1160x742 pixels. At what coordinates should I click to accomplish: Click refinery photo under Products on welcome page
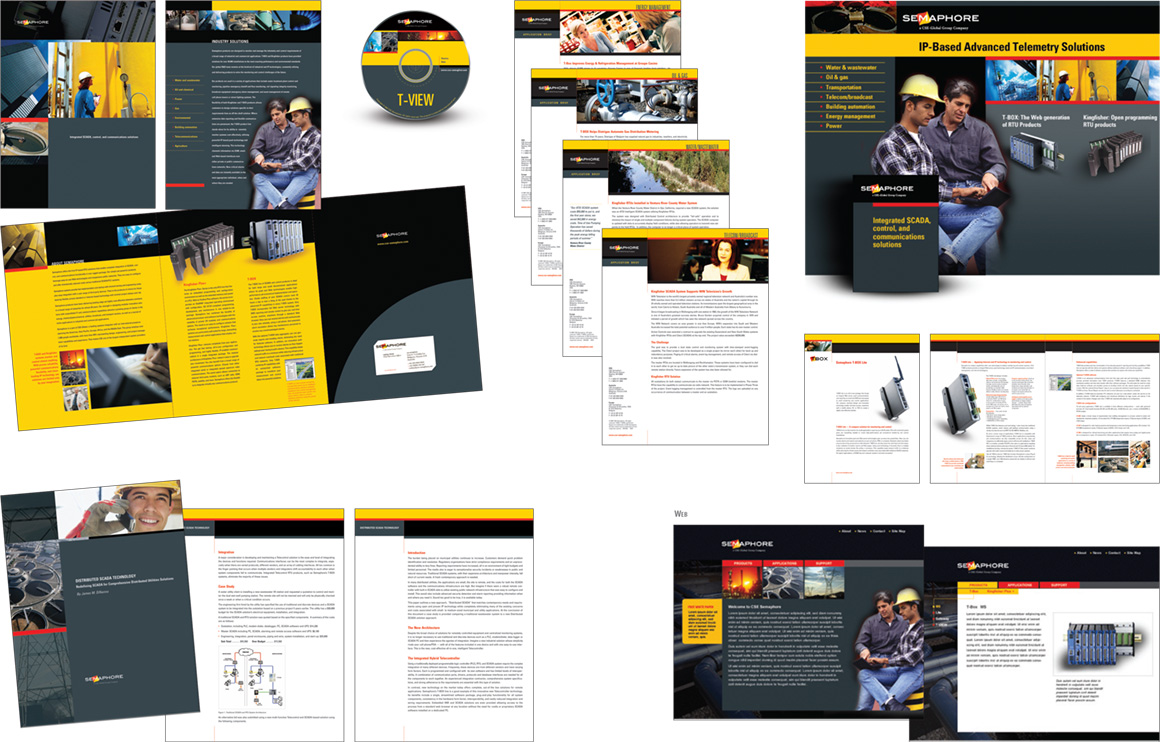(x=742, y=583)
